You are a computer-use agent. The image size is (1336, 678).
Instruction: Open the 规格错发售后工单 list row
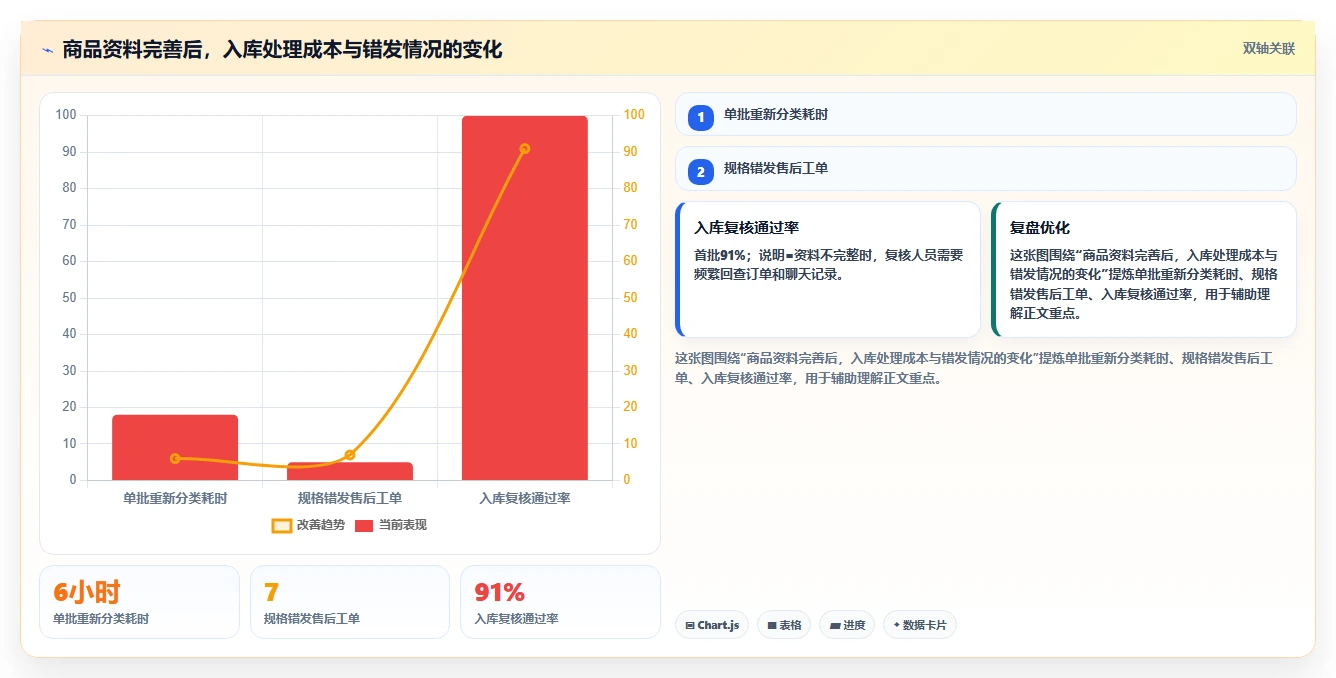[985, 168]
